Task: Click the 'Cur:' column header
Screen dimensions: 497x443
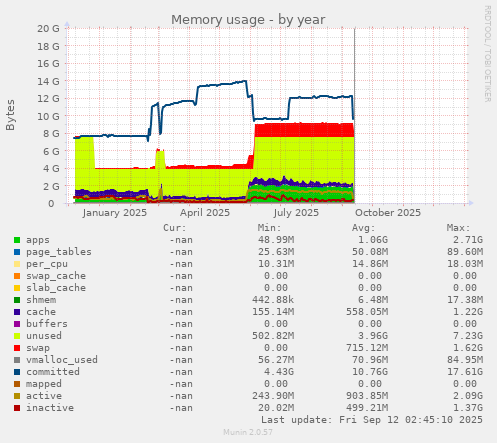Action: [x=175, y=228]
